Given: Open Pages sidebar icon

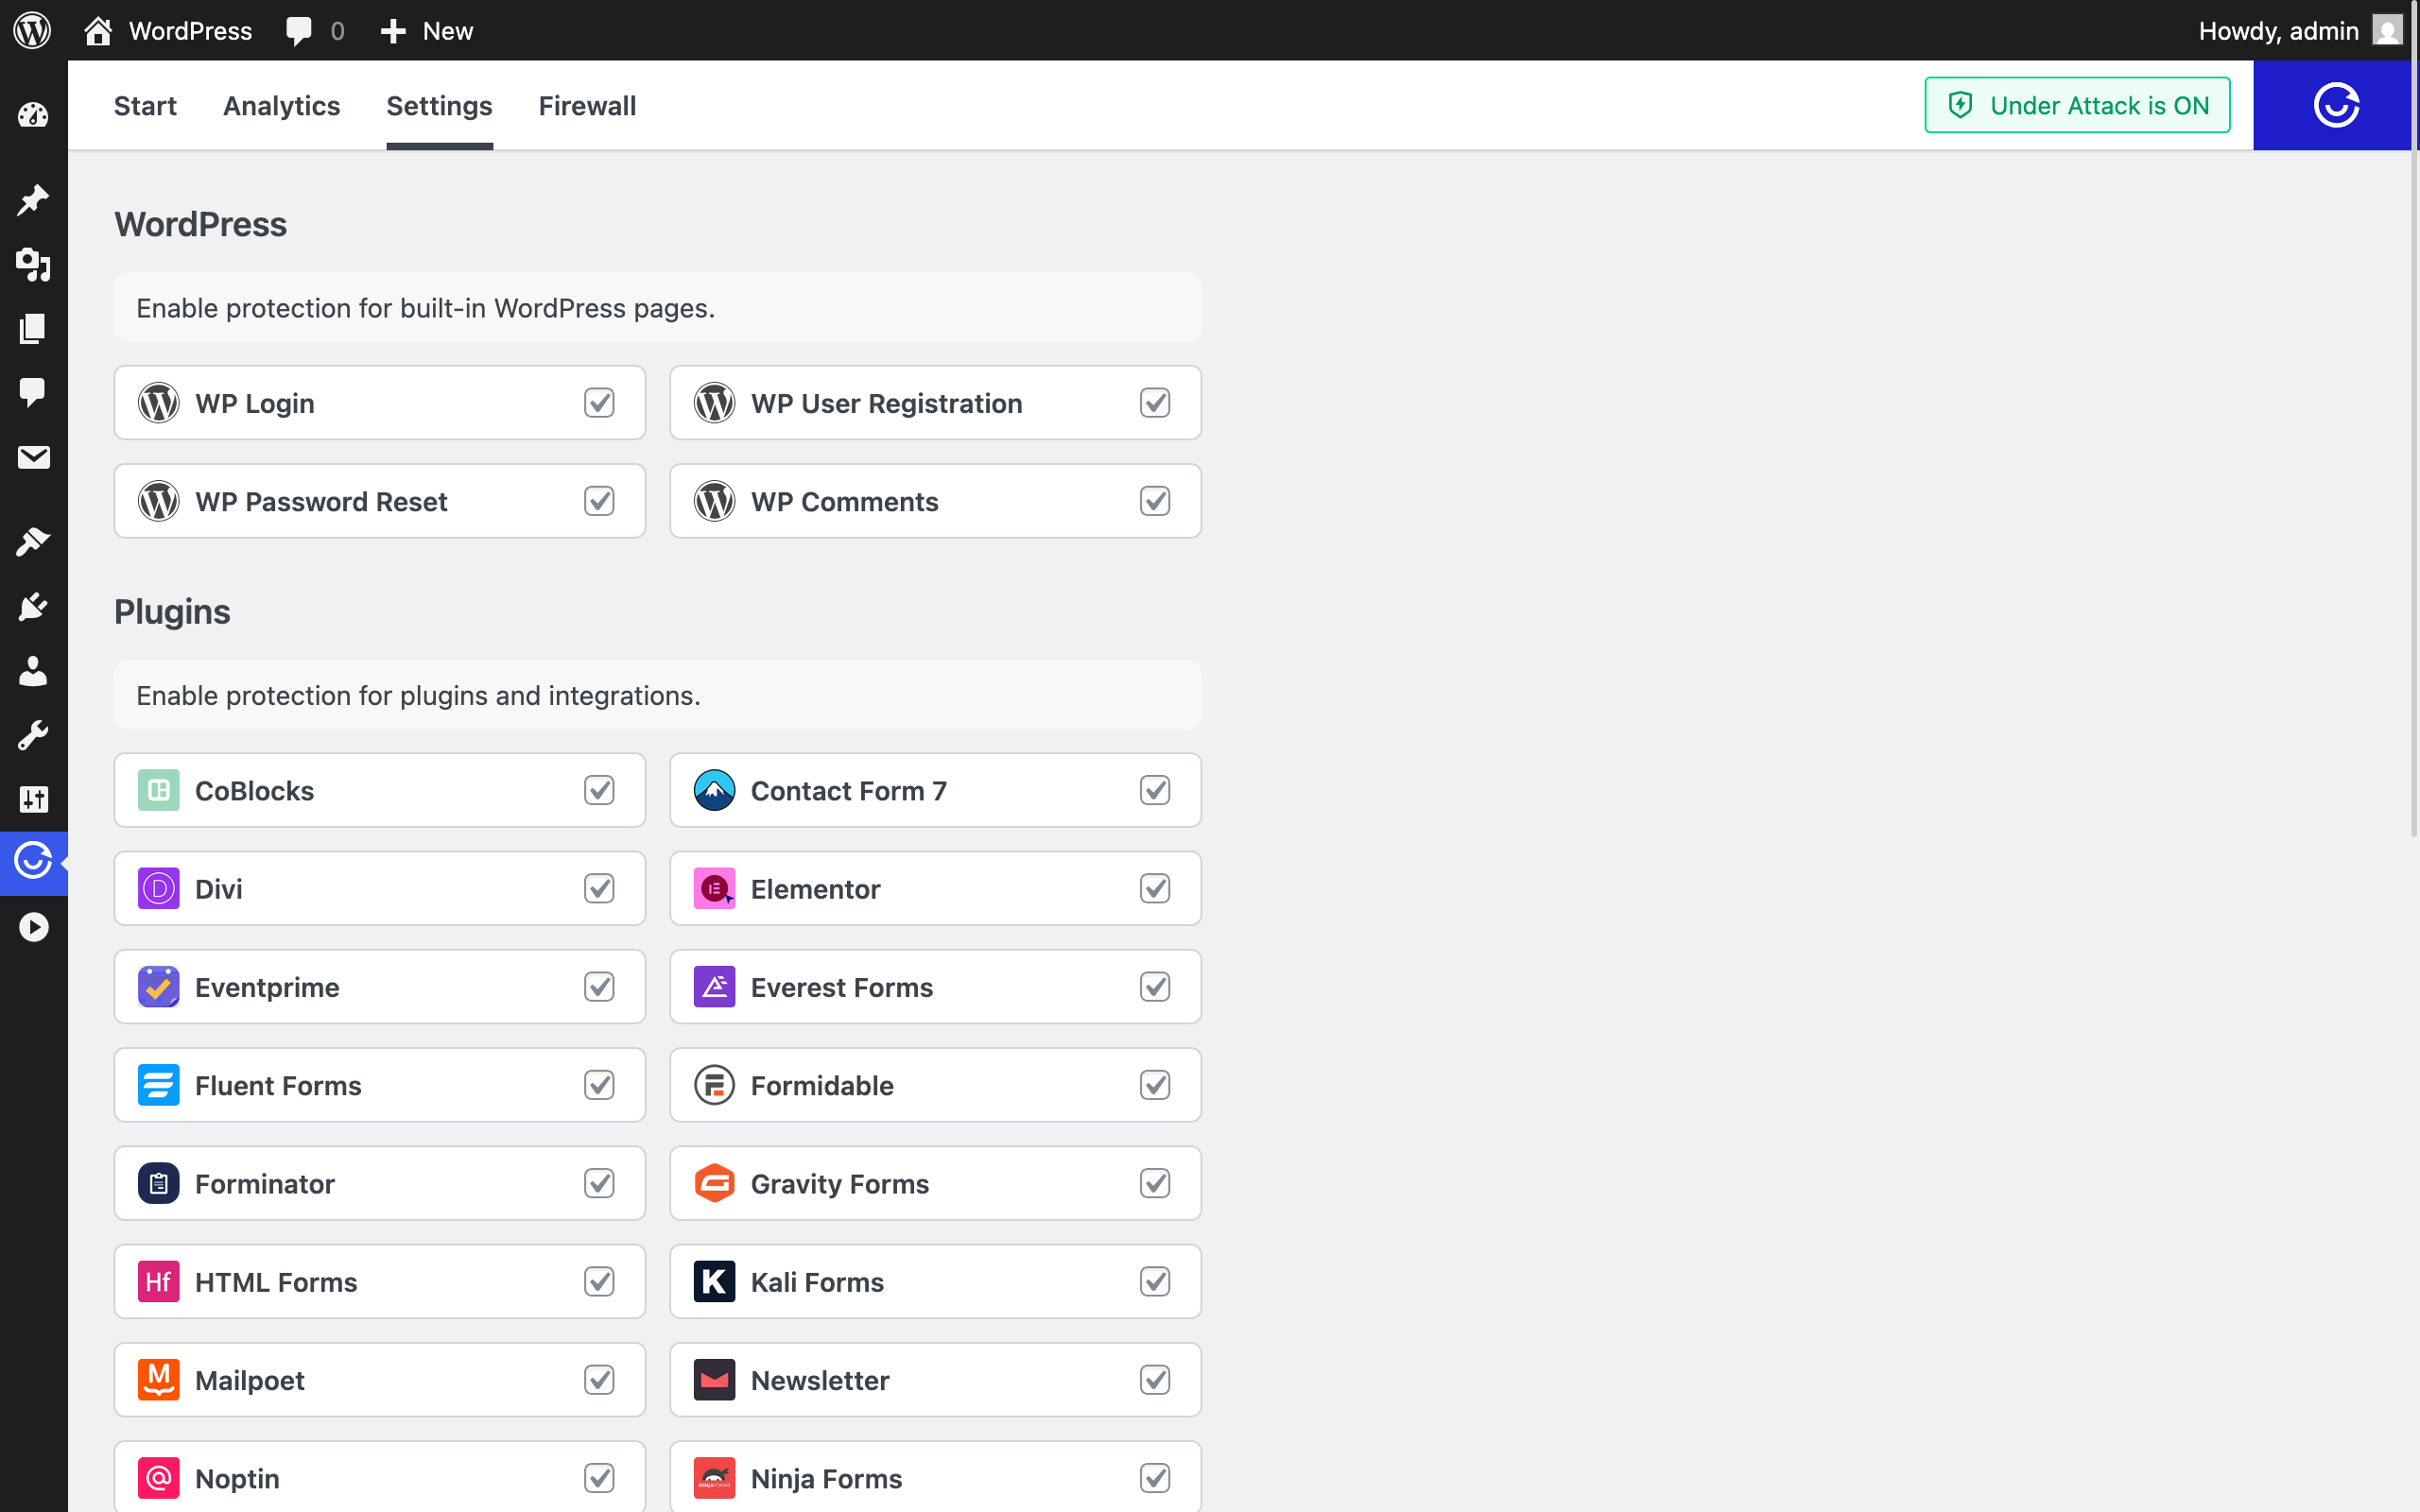Looking at the screenshot, I should (x=33, y=328).
